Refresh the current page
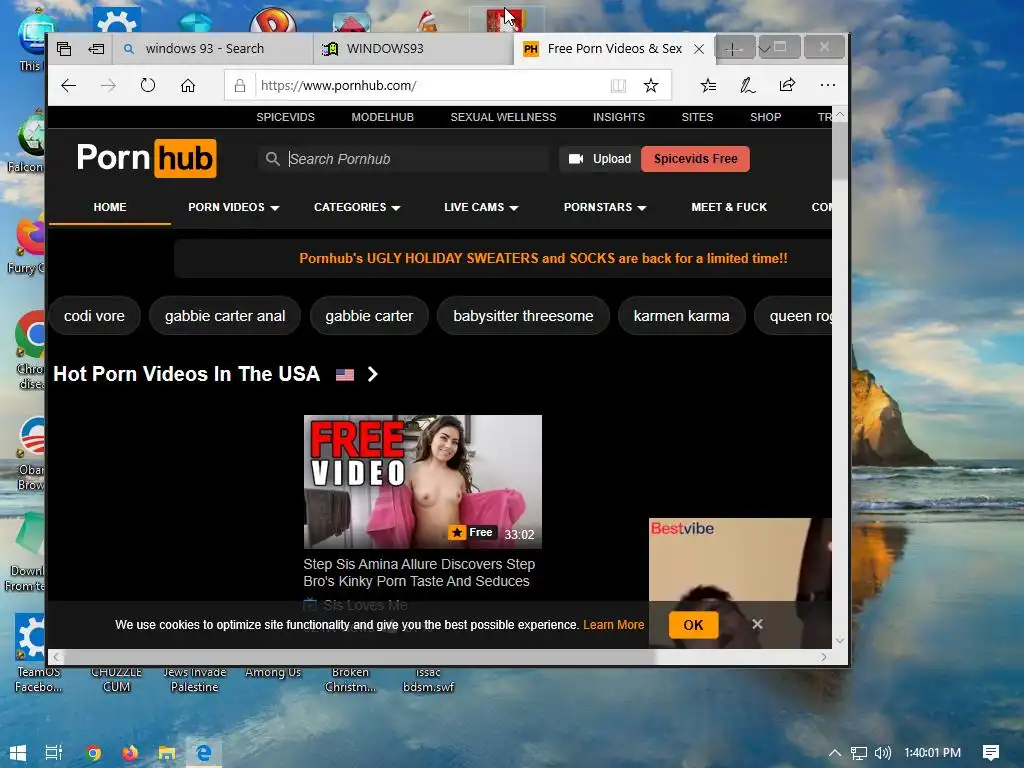Image resolution: width=1024 pixels, height=768 pixels. click(x=148, y=86)
